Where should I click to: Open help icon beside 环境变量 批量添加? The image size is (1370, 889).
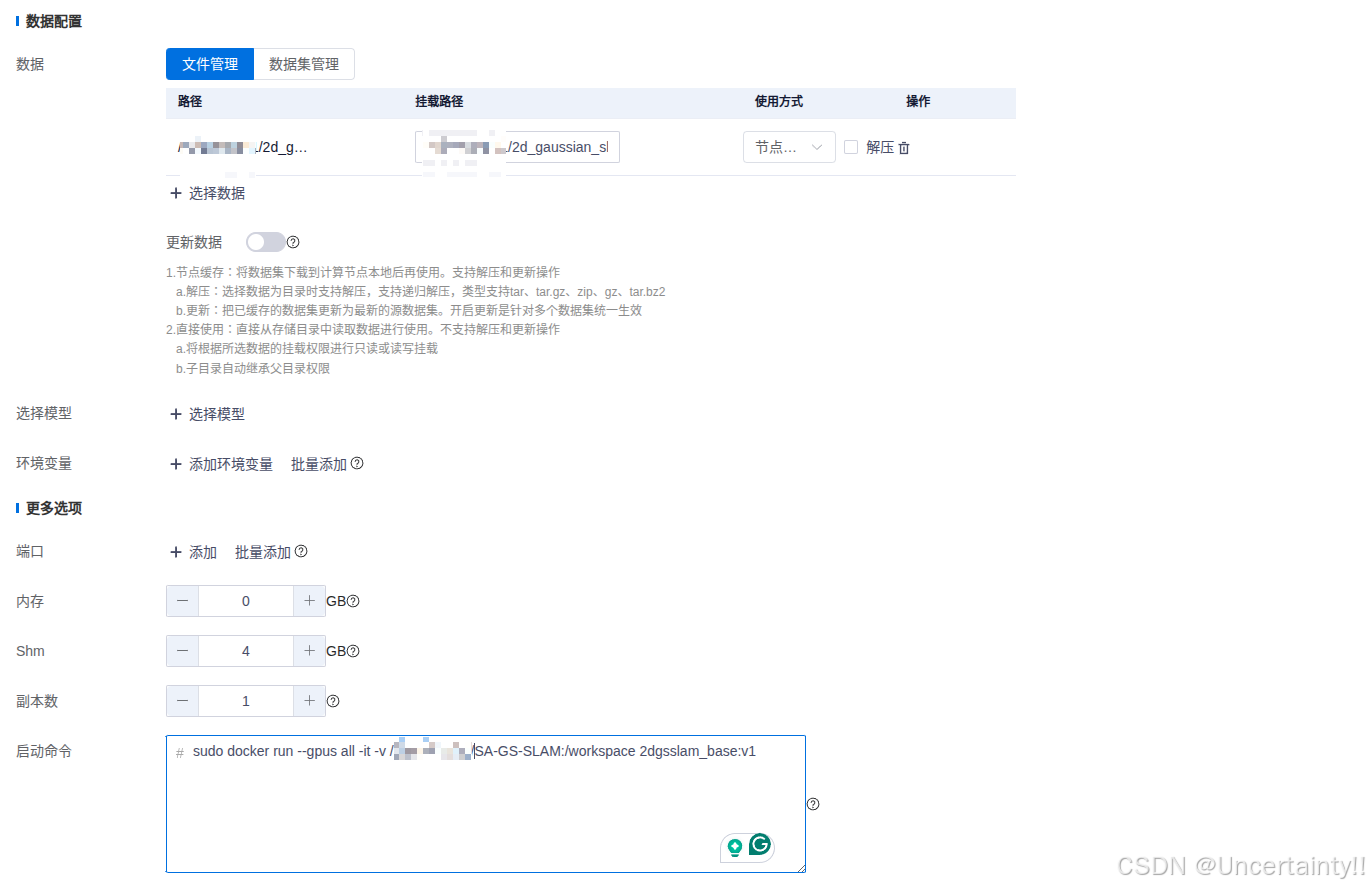tap(357, 464)
